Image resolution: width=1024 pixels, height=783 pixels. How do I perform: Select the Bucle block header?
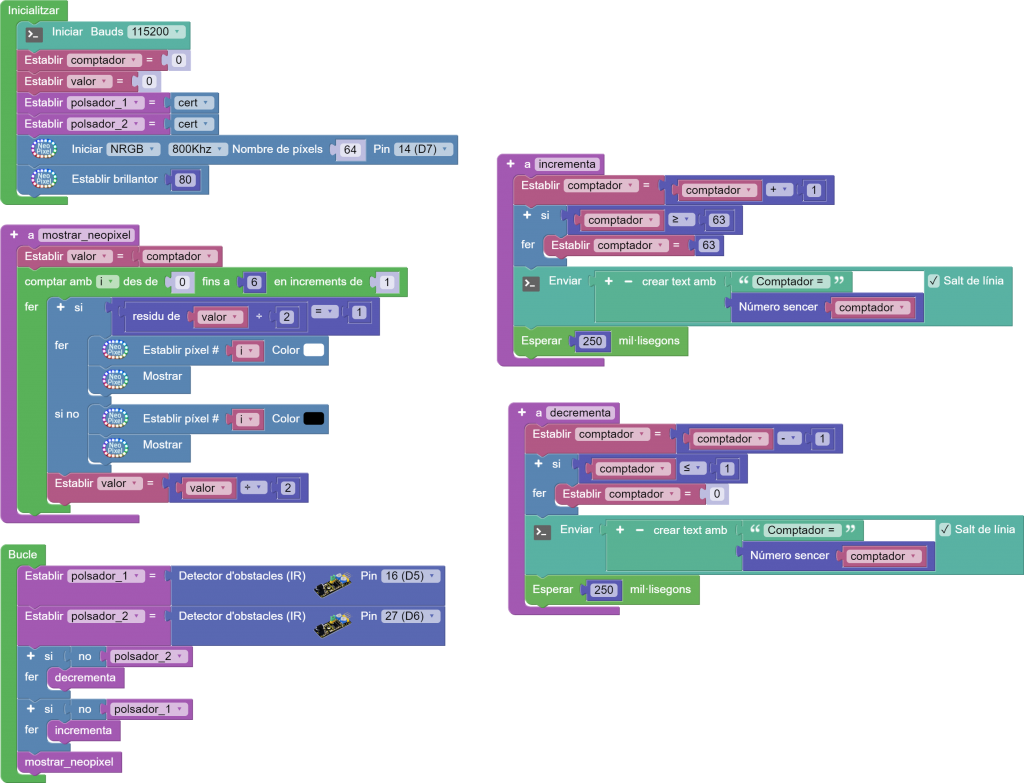point(22,554)
